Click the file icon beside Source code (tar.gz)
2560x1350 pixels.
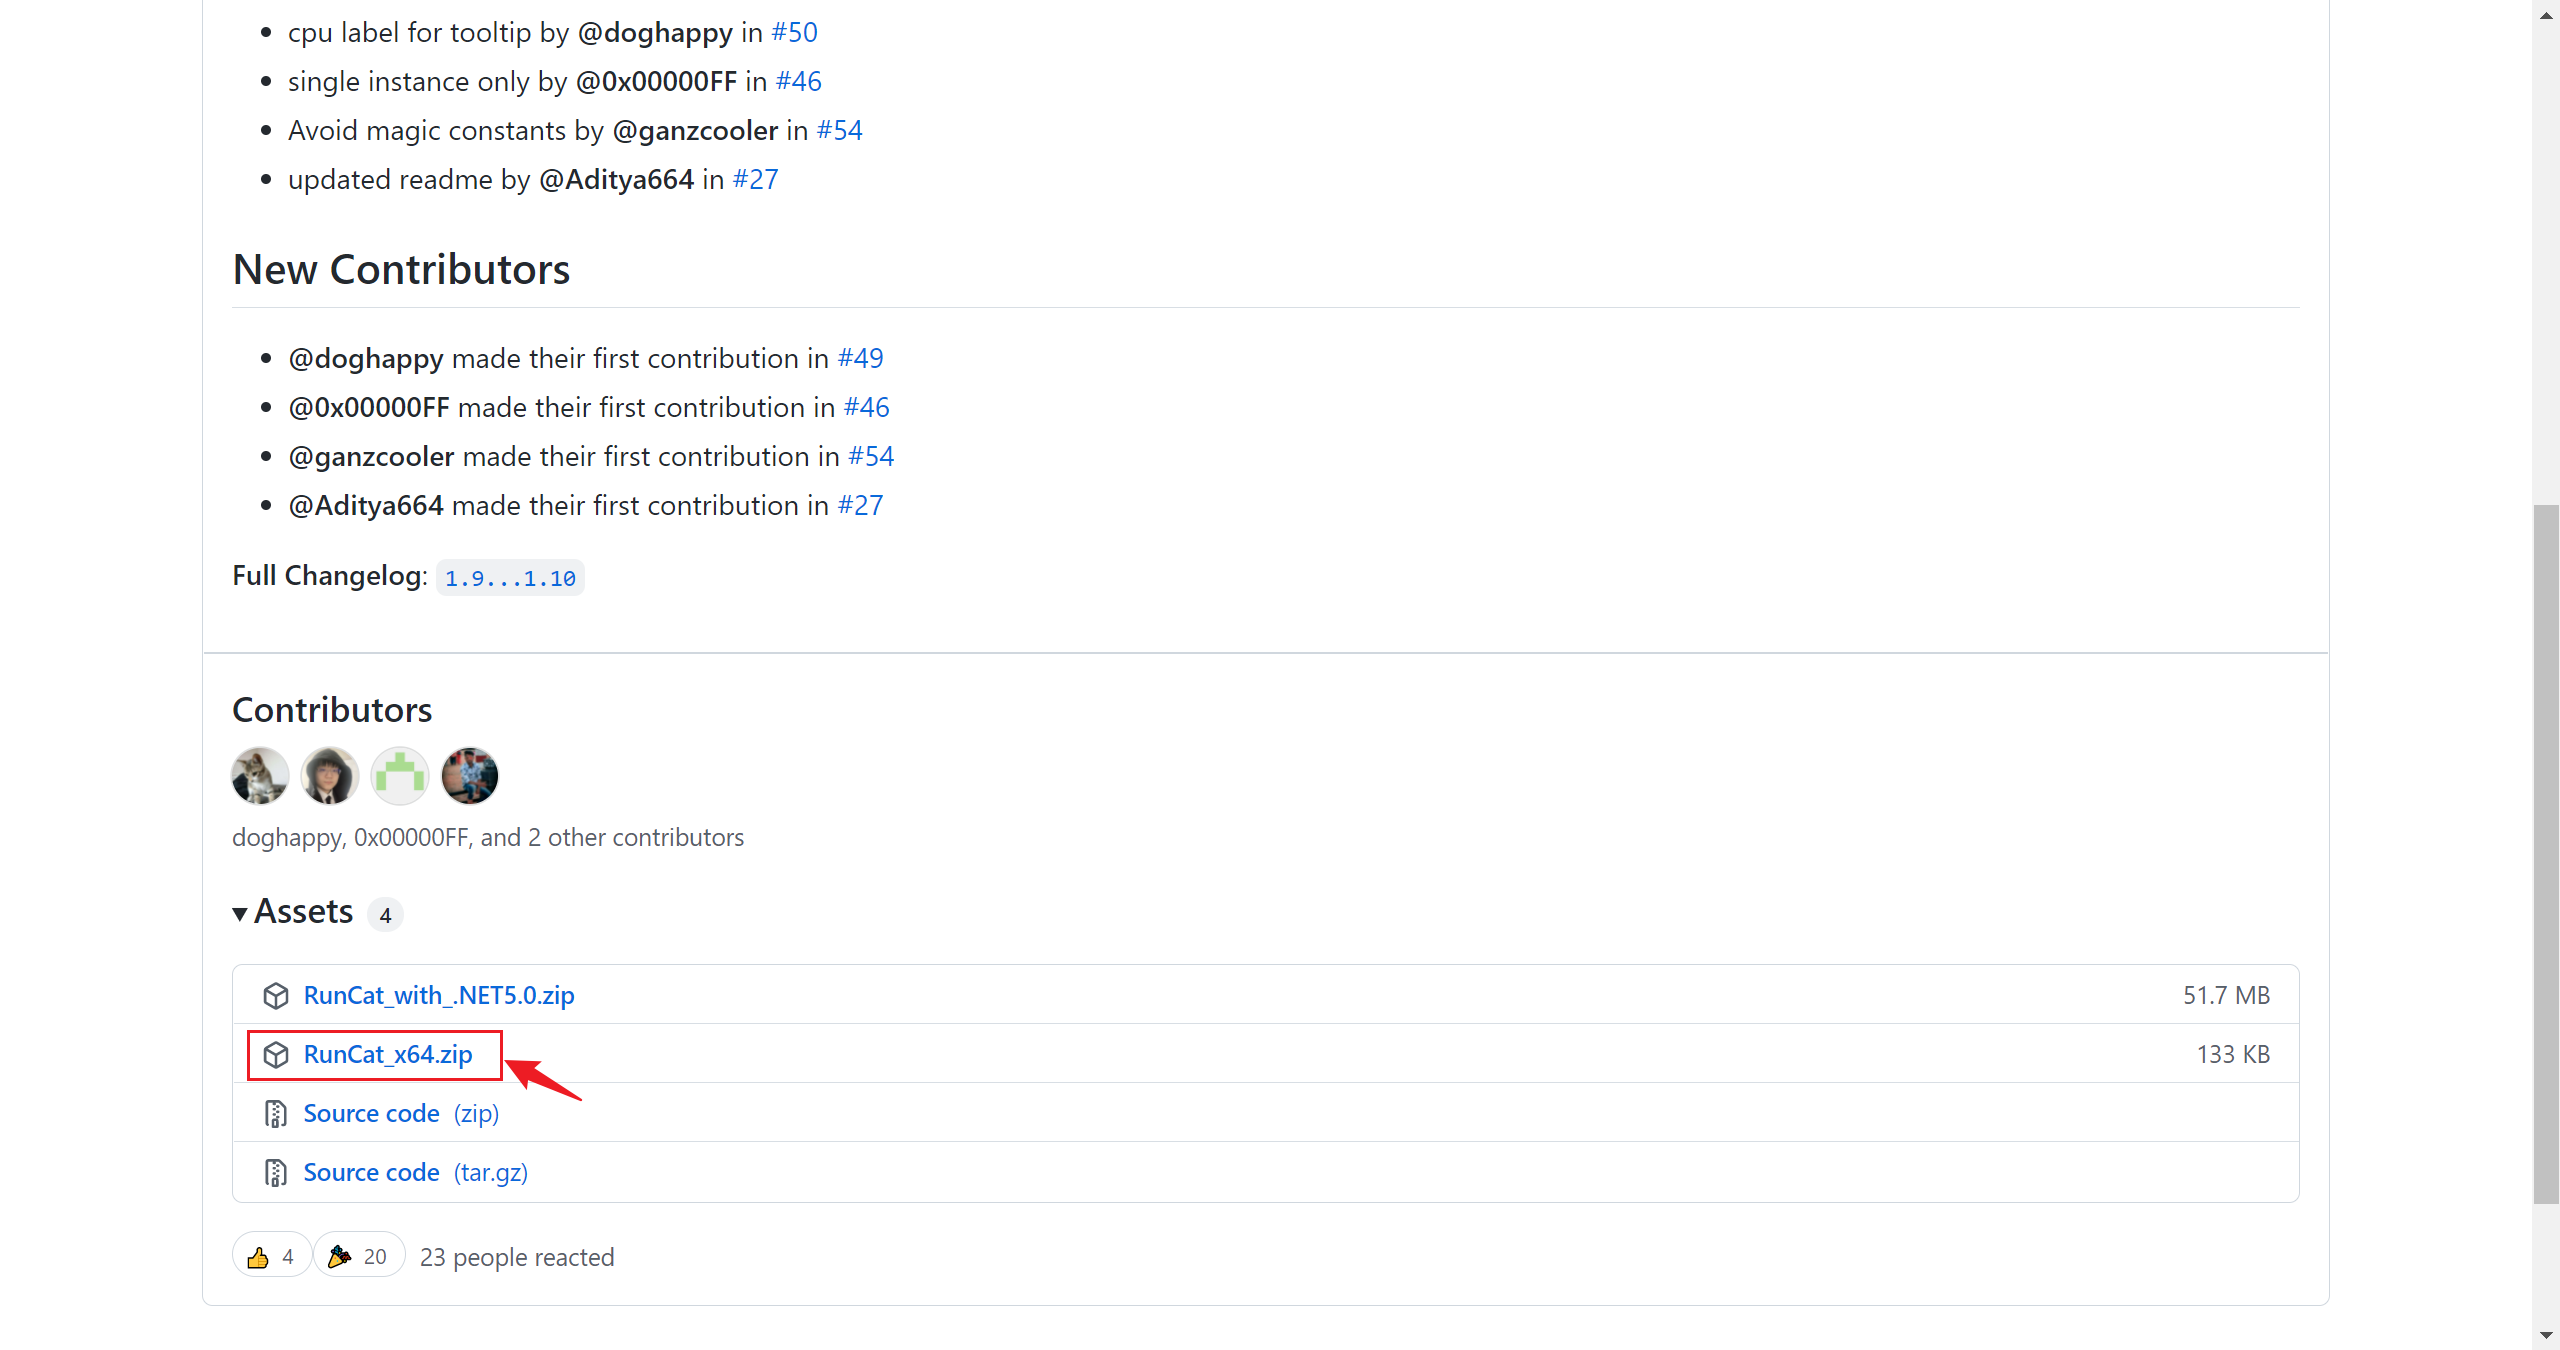[x=276, y=1173]
